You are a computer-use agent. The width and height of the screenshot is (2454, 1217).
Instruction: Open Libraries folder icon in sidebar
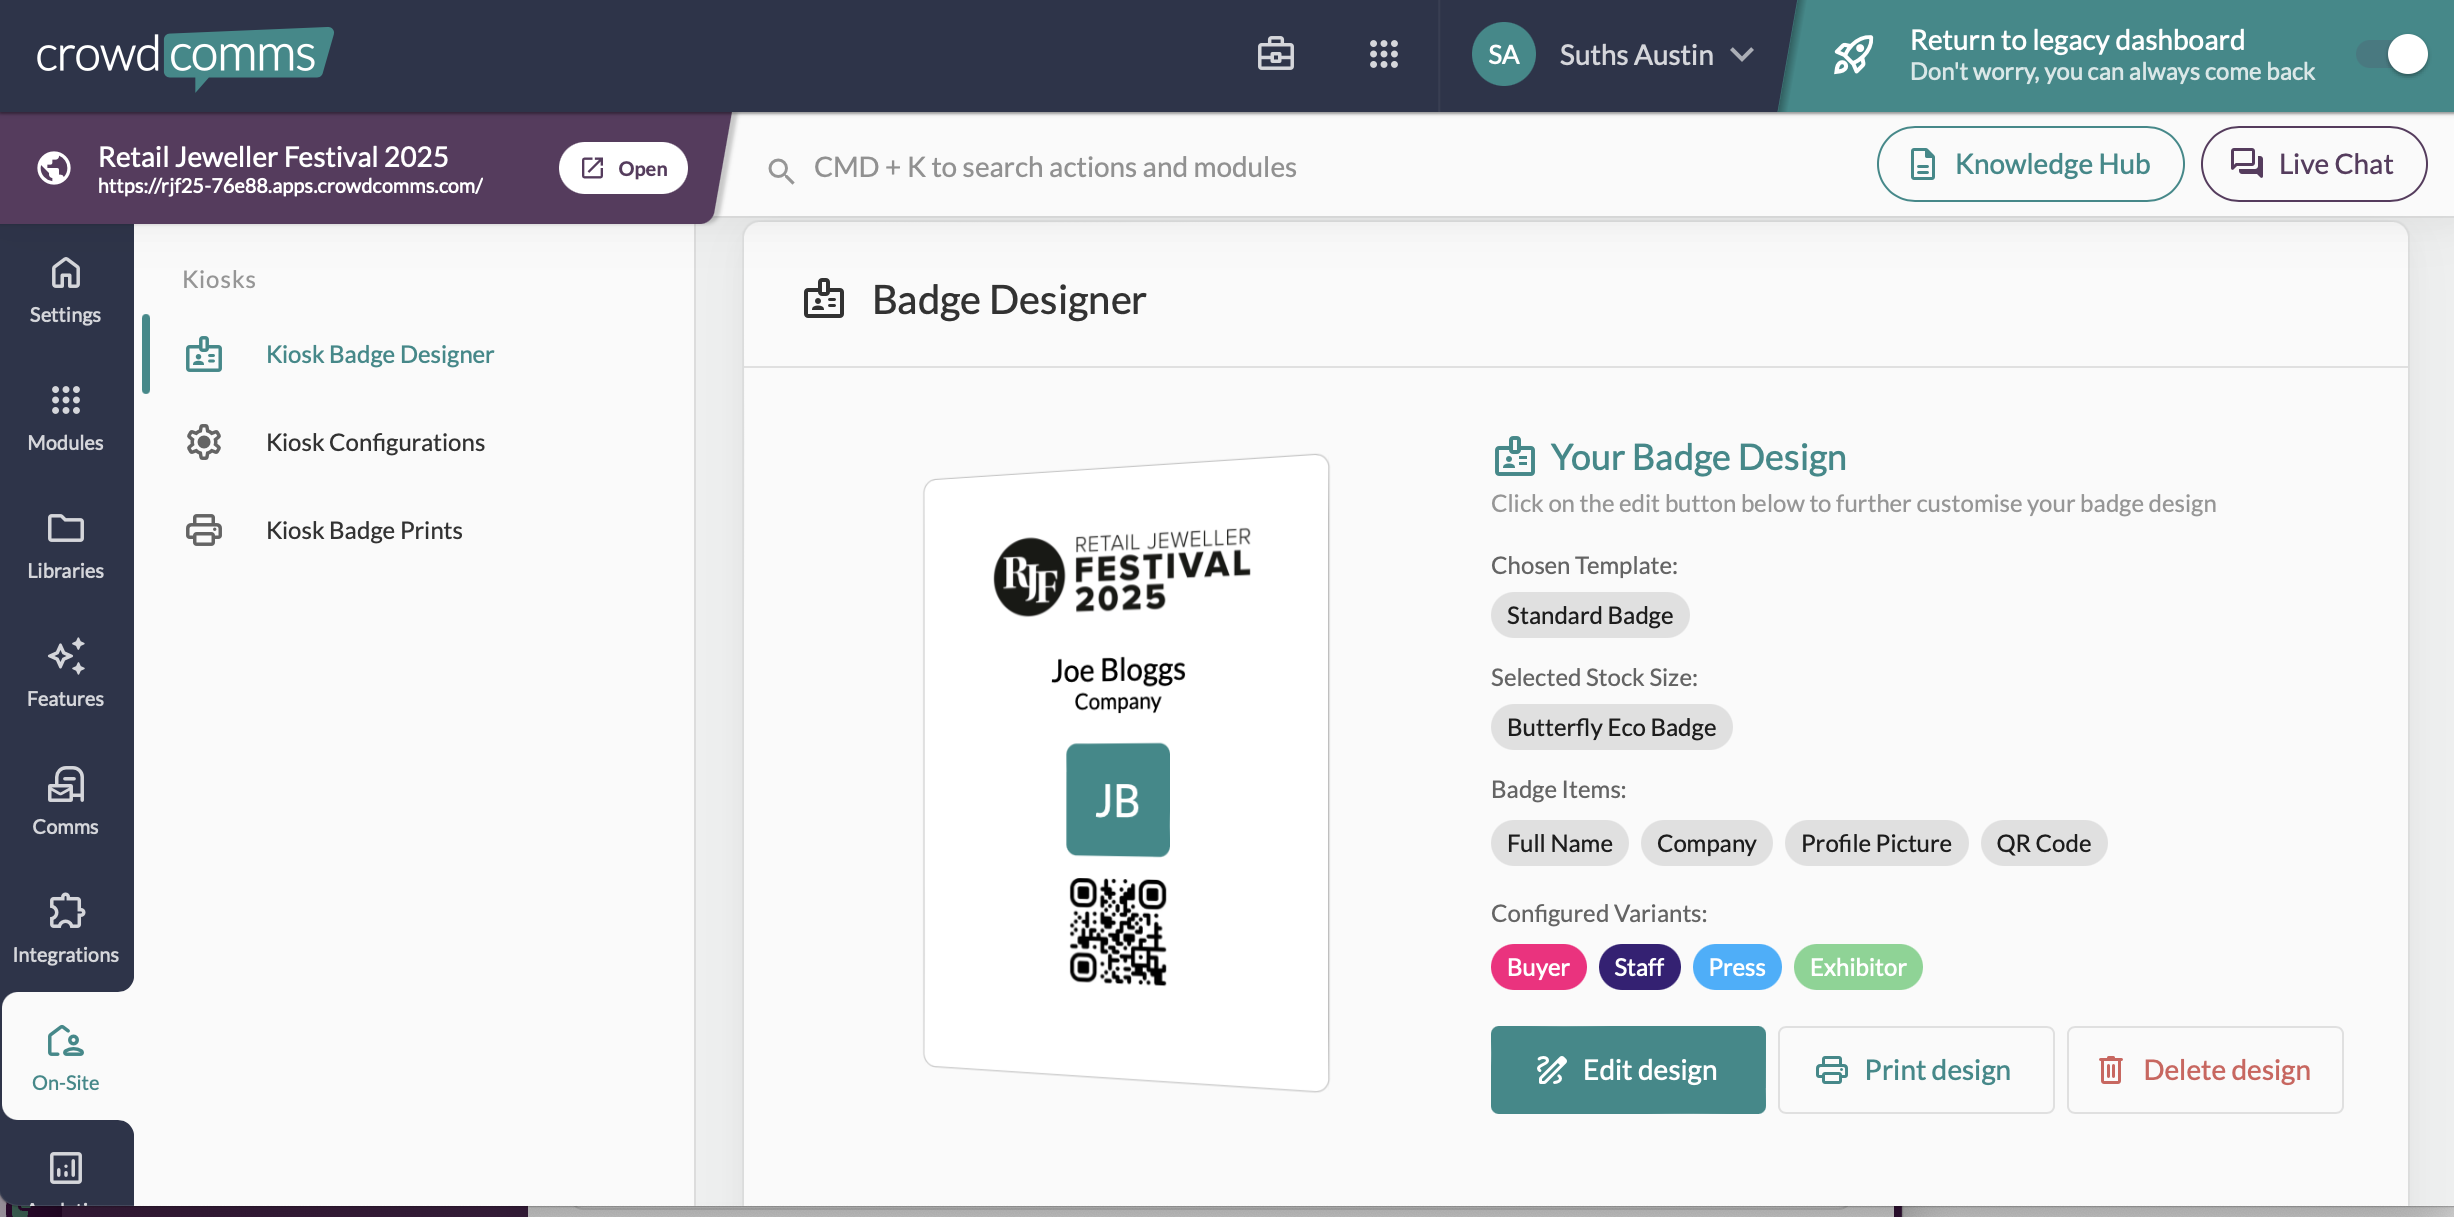65,546
